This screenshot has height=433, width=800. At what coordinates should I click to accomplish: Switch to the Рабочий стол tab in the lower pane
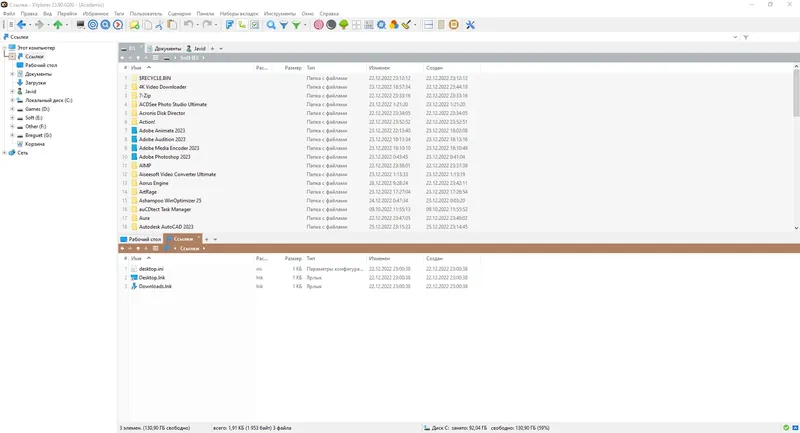[x=141, y=239]
